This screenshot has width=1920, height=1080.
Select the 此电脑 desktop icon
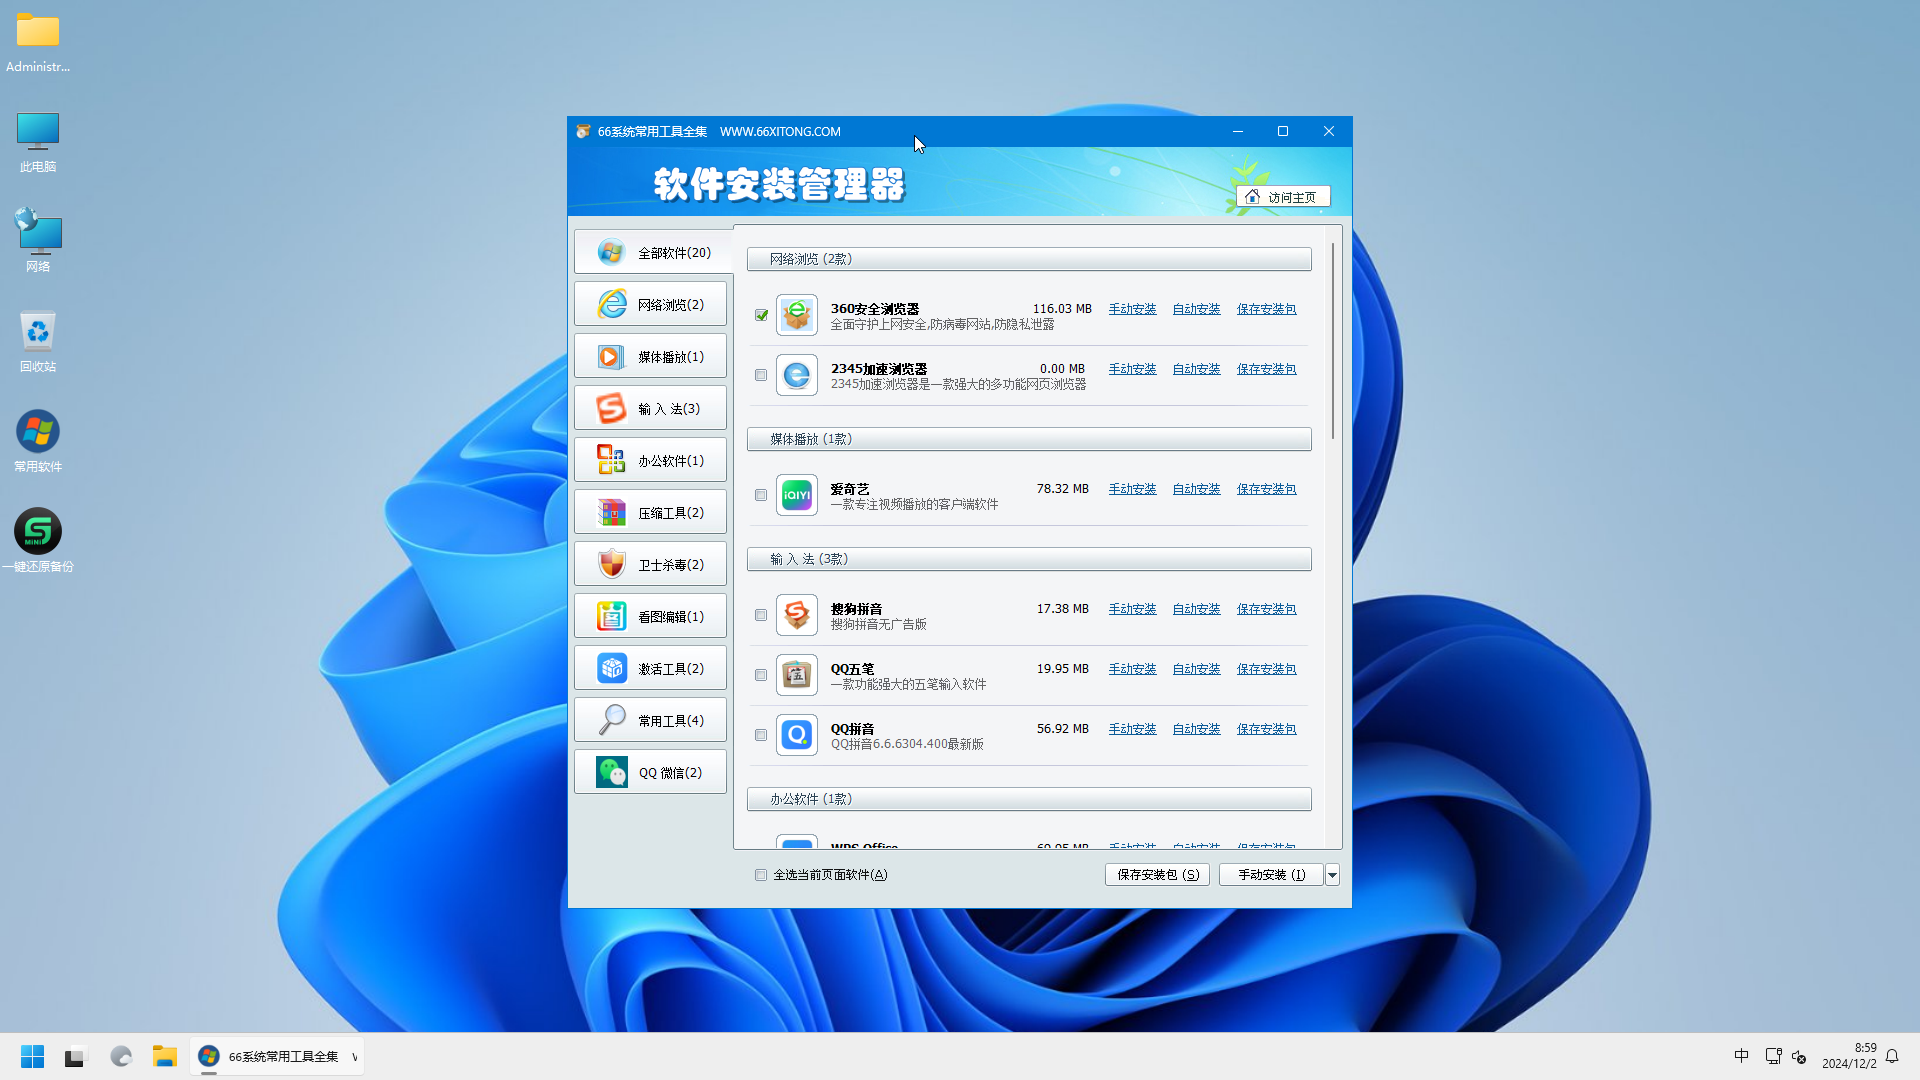click(x=38, y=142)
